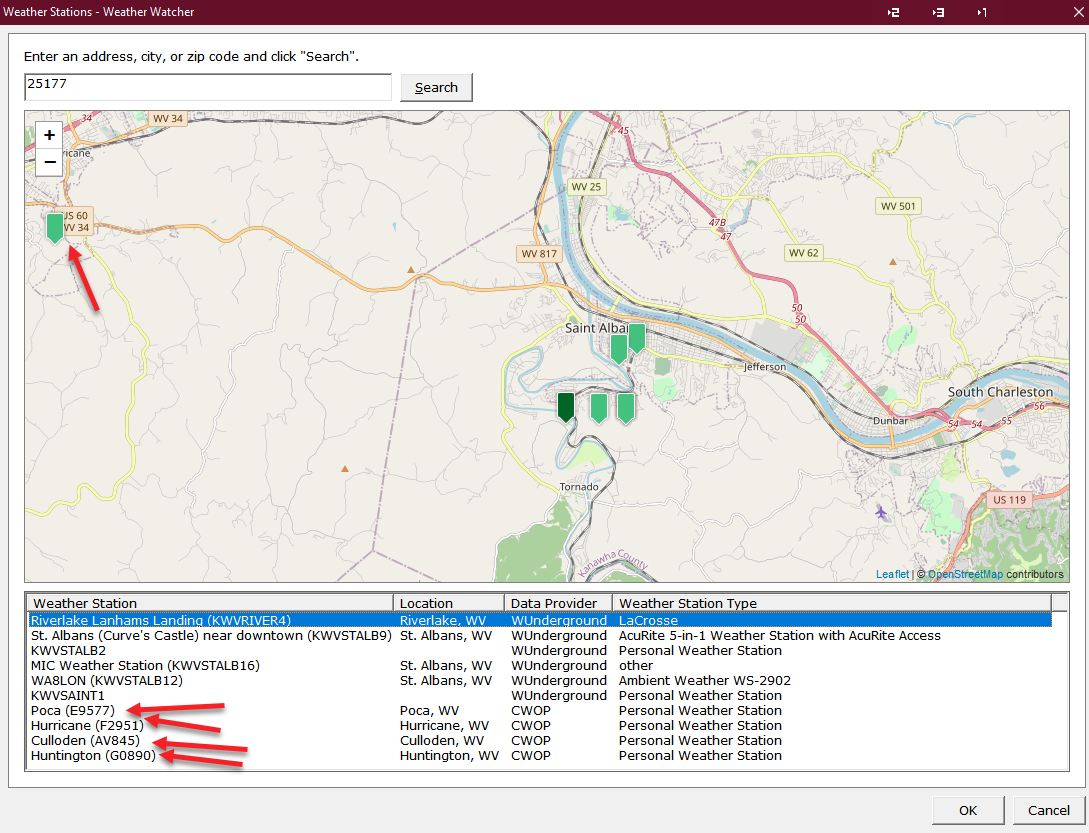Zoom in on the map
Viewport: 1089px width, 833px height.
coord(49,135)
